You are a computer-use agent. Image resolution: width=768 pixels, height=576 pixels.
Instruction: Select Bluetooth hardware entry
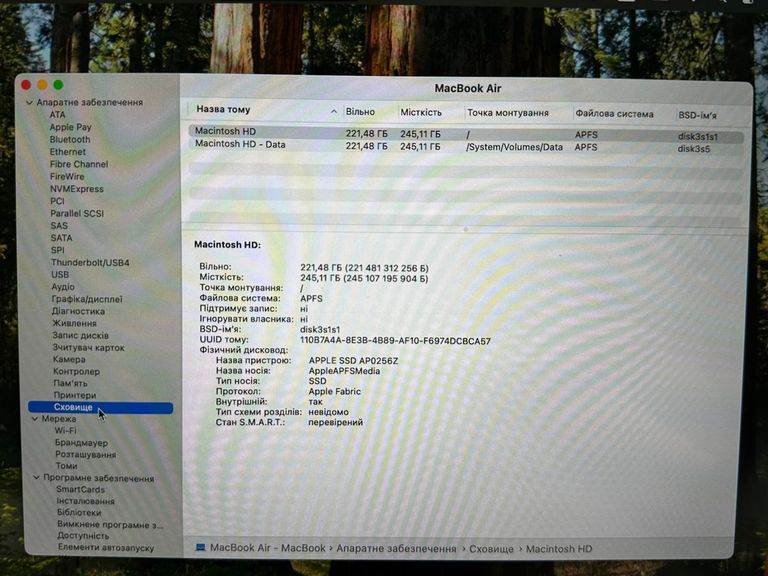click(x=70, y=140)
